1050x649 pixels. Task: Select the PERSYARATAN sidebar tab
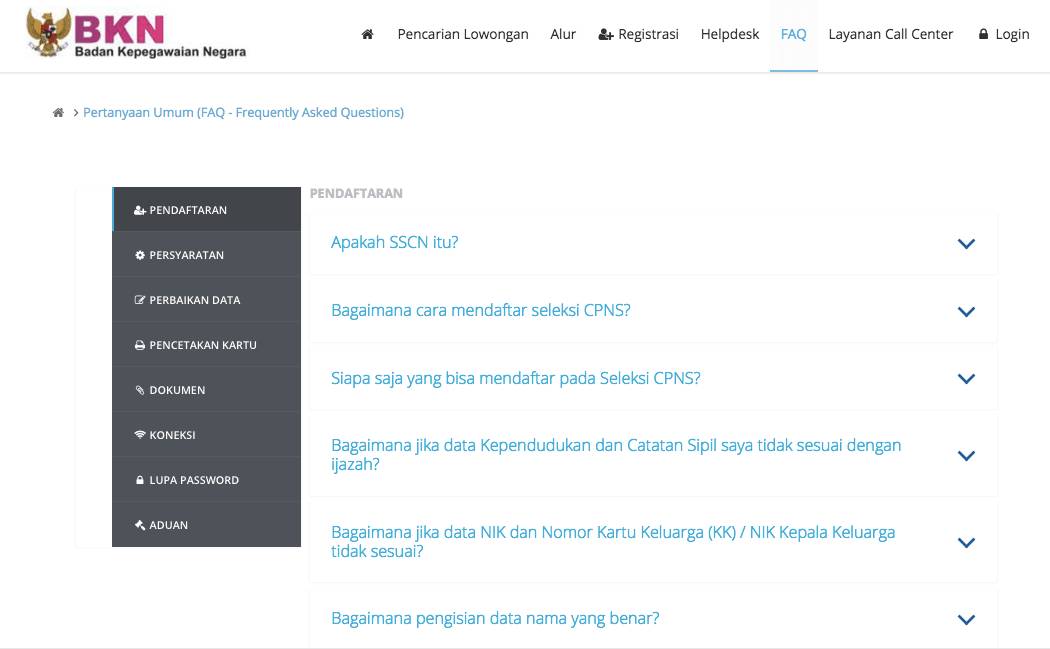pos(206,255)
